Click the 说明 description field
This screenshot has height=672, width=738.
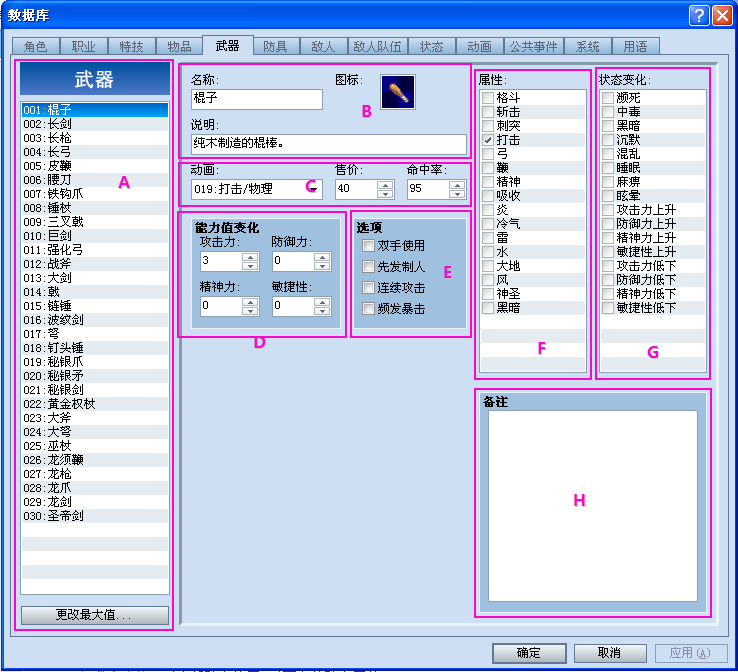point(329,144)
